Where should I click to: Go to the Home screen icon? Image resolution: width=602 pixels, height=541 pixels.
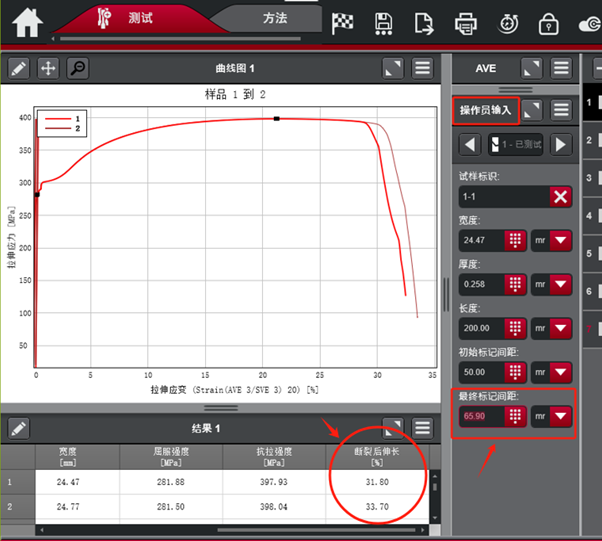click(x=27, y=22)
